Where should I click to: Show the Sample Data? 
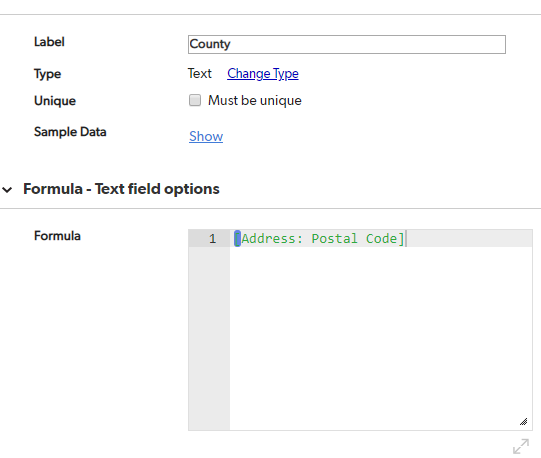tap(206, 136)
